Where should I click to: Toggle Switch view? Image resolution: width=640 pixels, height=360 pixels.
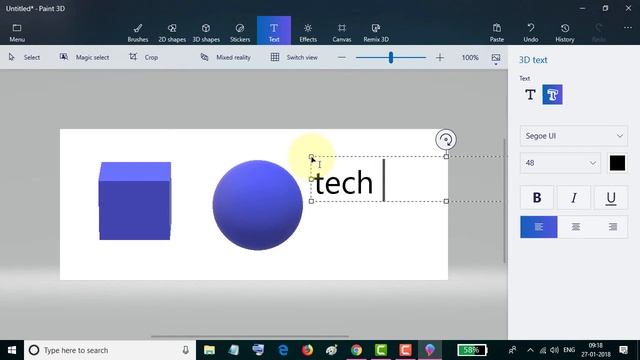pyautogui.click(x=294, y=57)
